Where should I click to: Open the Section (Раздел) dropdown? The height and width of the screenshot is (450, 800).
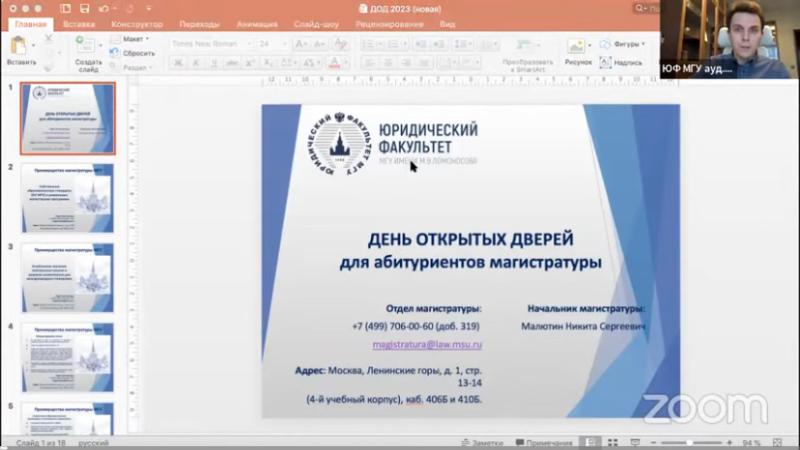[131, 67]
